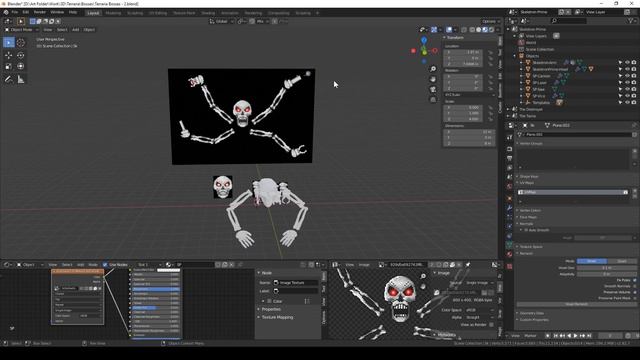Open the viewport Options dropdown

[x=491, y=21]
